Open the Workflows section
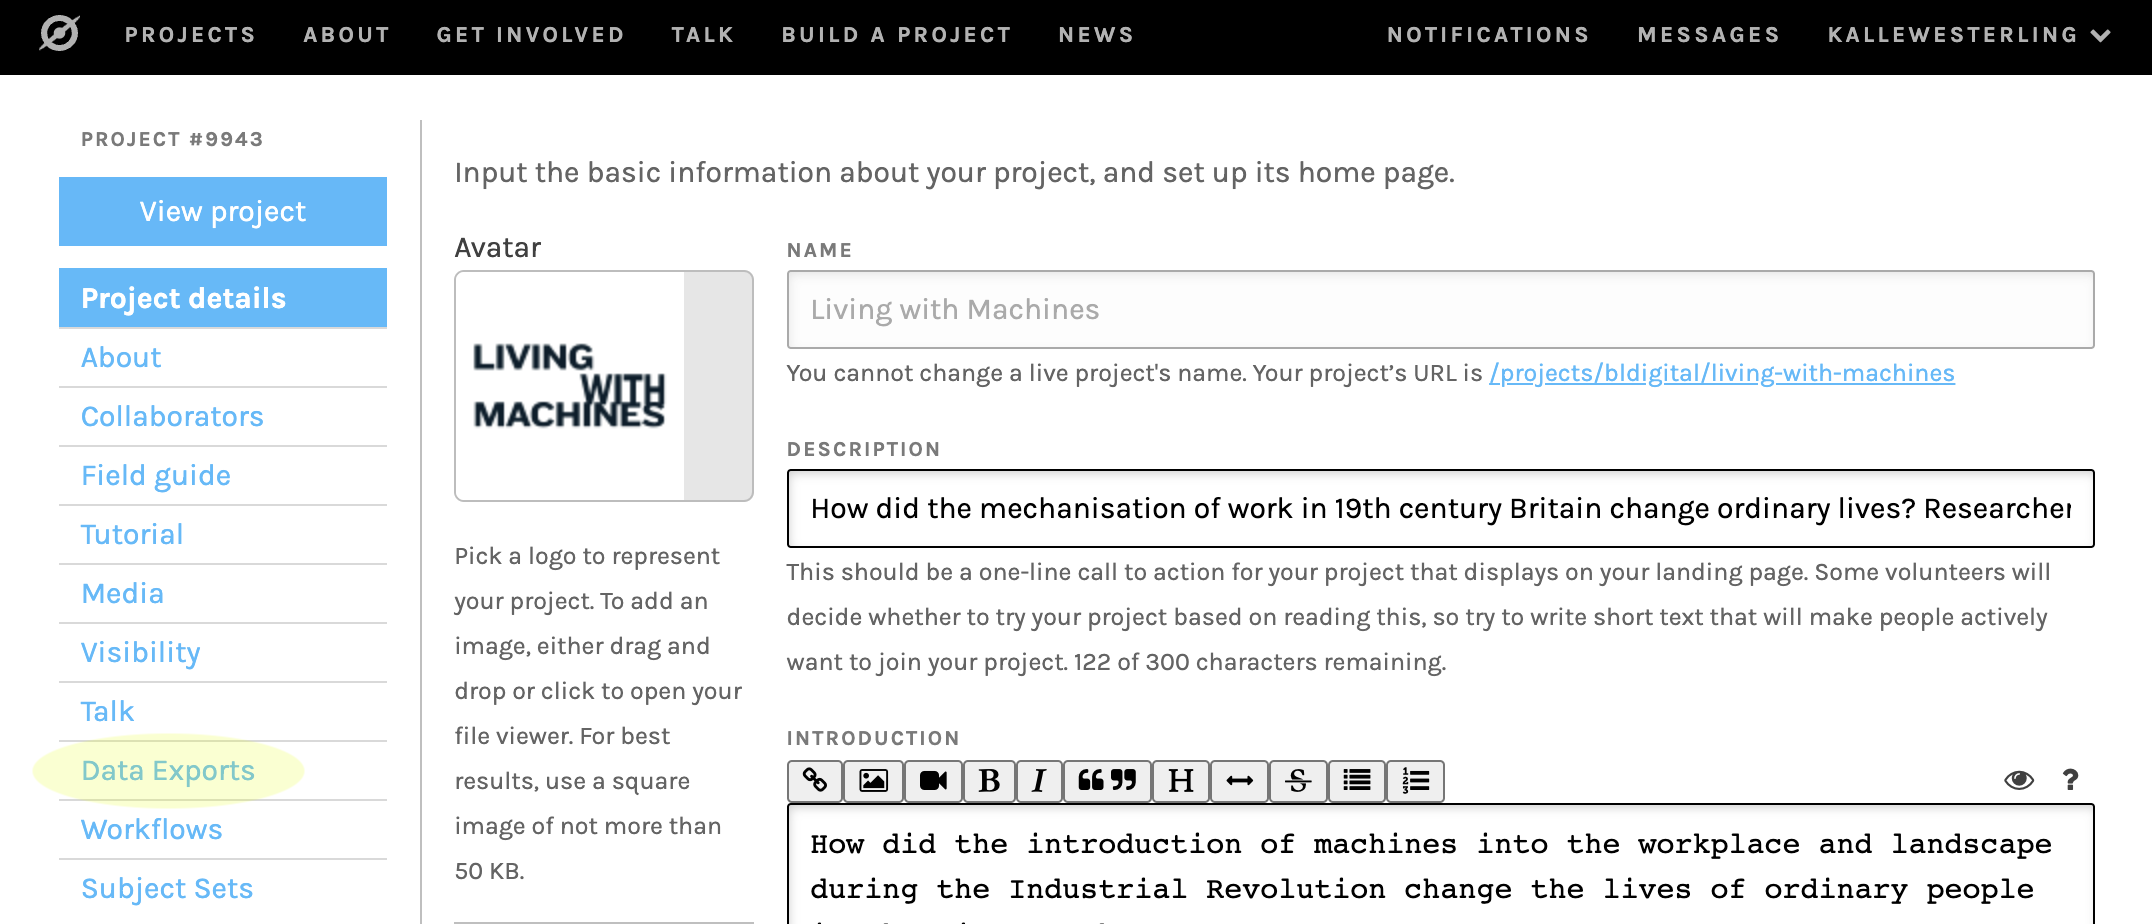Viewport: 2152px width, 924px height. (x=223, y=830)
